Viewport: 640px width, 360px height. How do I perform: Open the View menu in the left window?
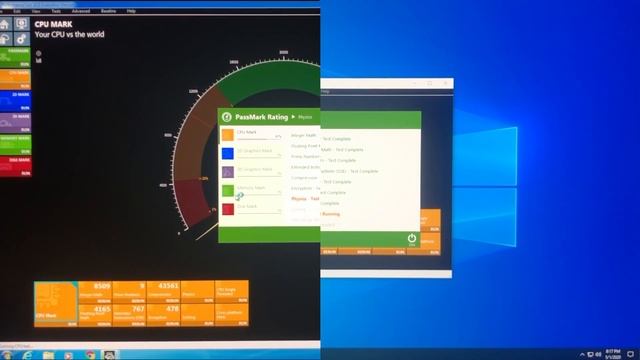(x=36, y=11)
